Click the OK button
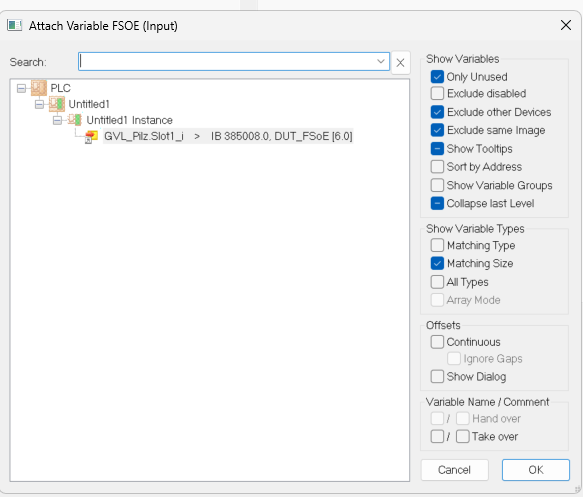Viewport: 583px width, 497px height. 535,470
